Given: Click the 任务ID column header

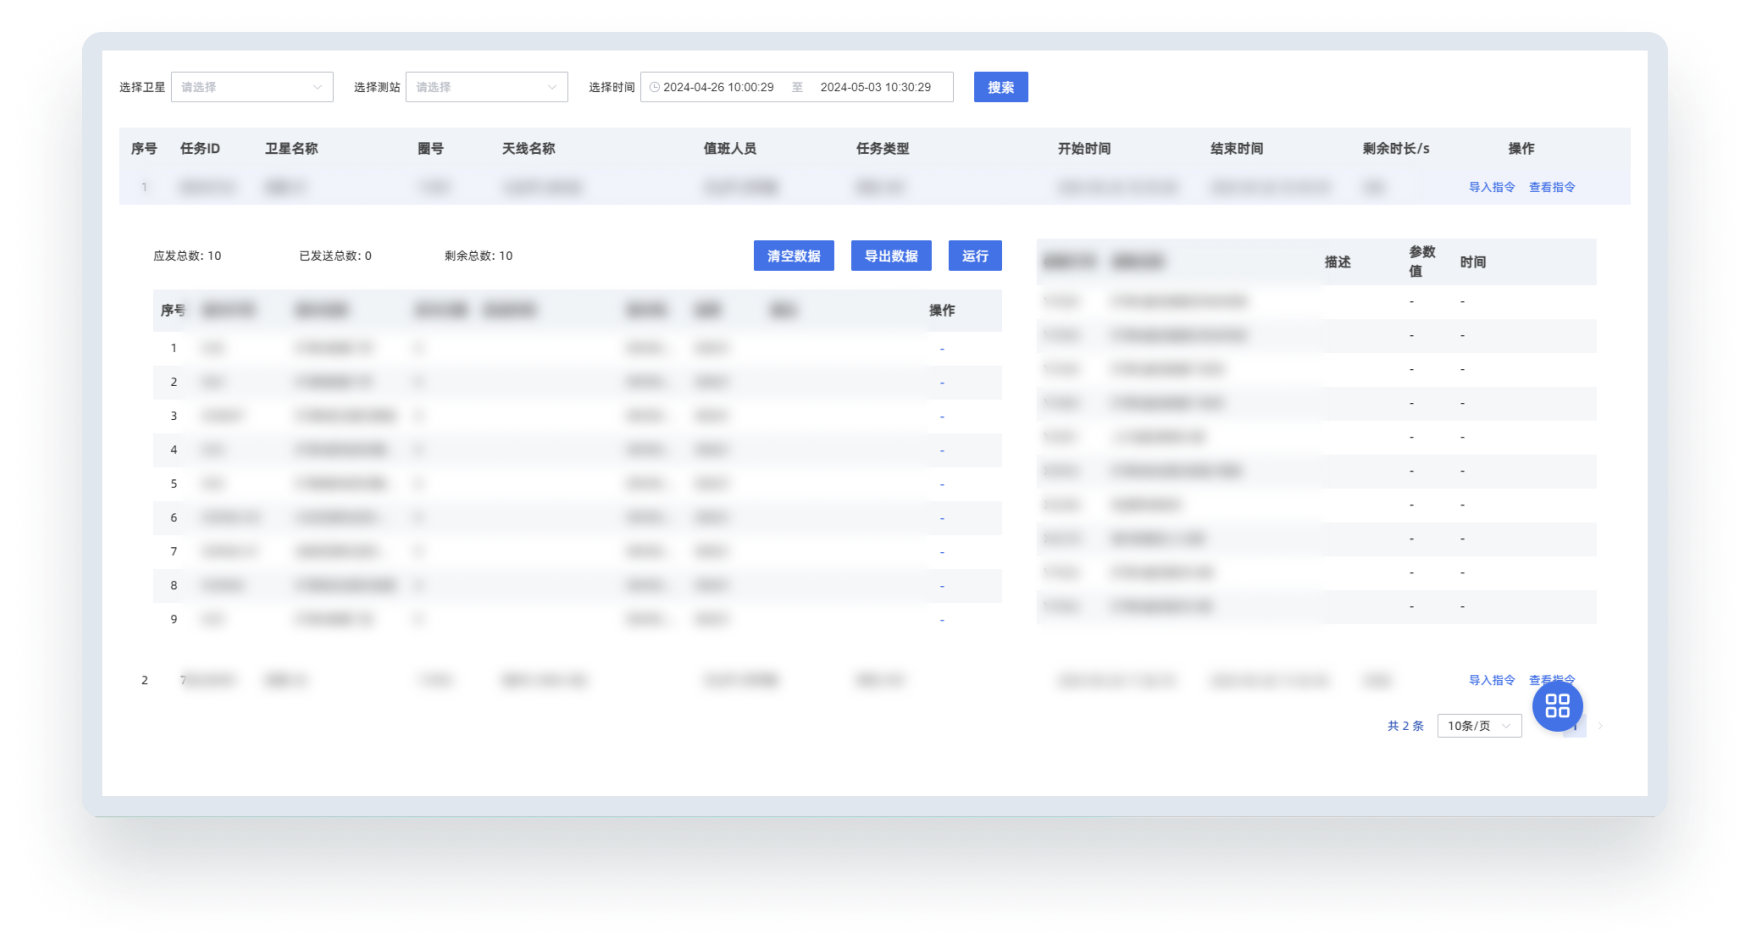Looking at the screenshot, I should tap(200, 148).
